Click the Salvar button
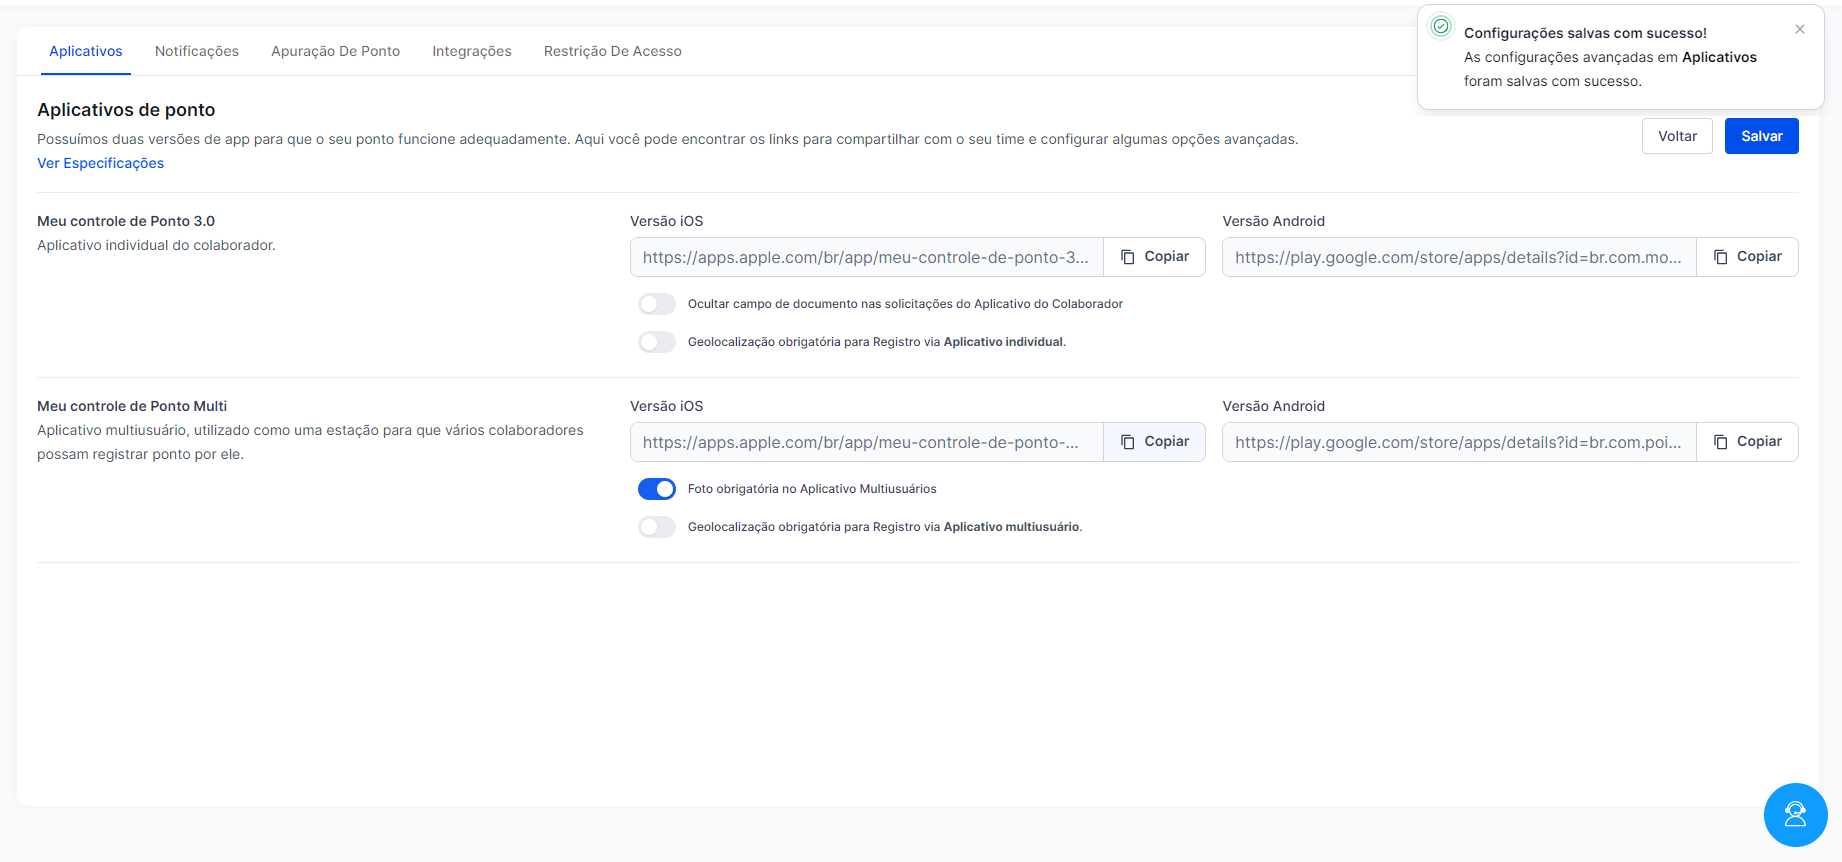Viewport: 1842px width, 862px height. coord(1761,136)
